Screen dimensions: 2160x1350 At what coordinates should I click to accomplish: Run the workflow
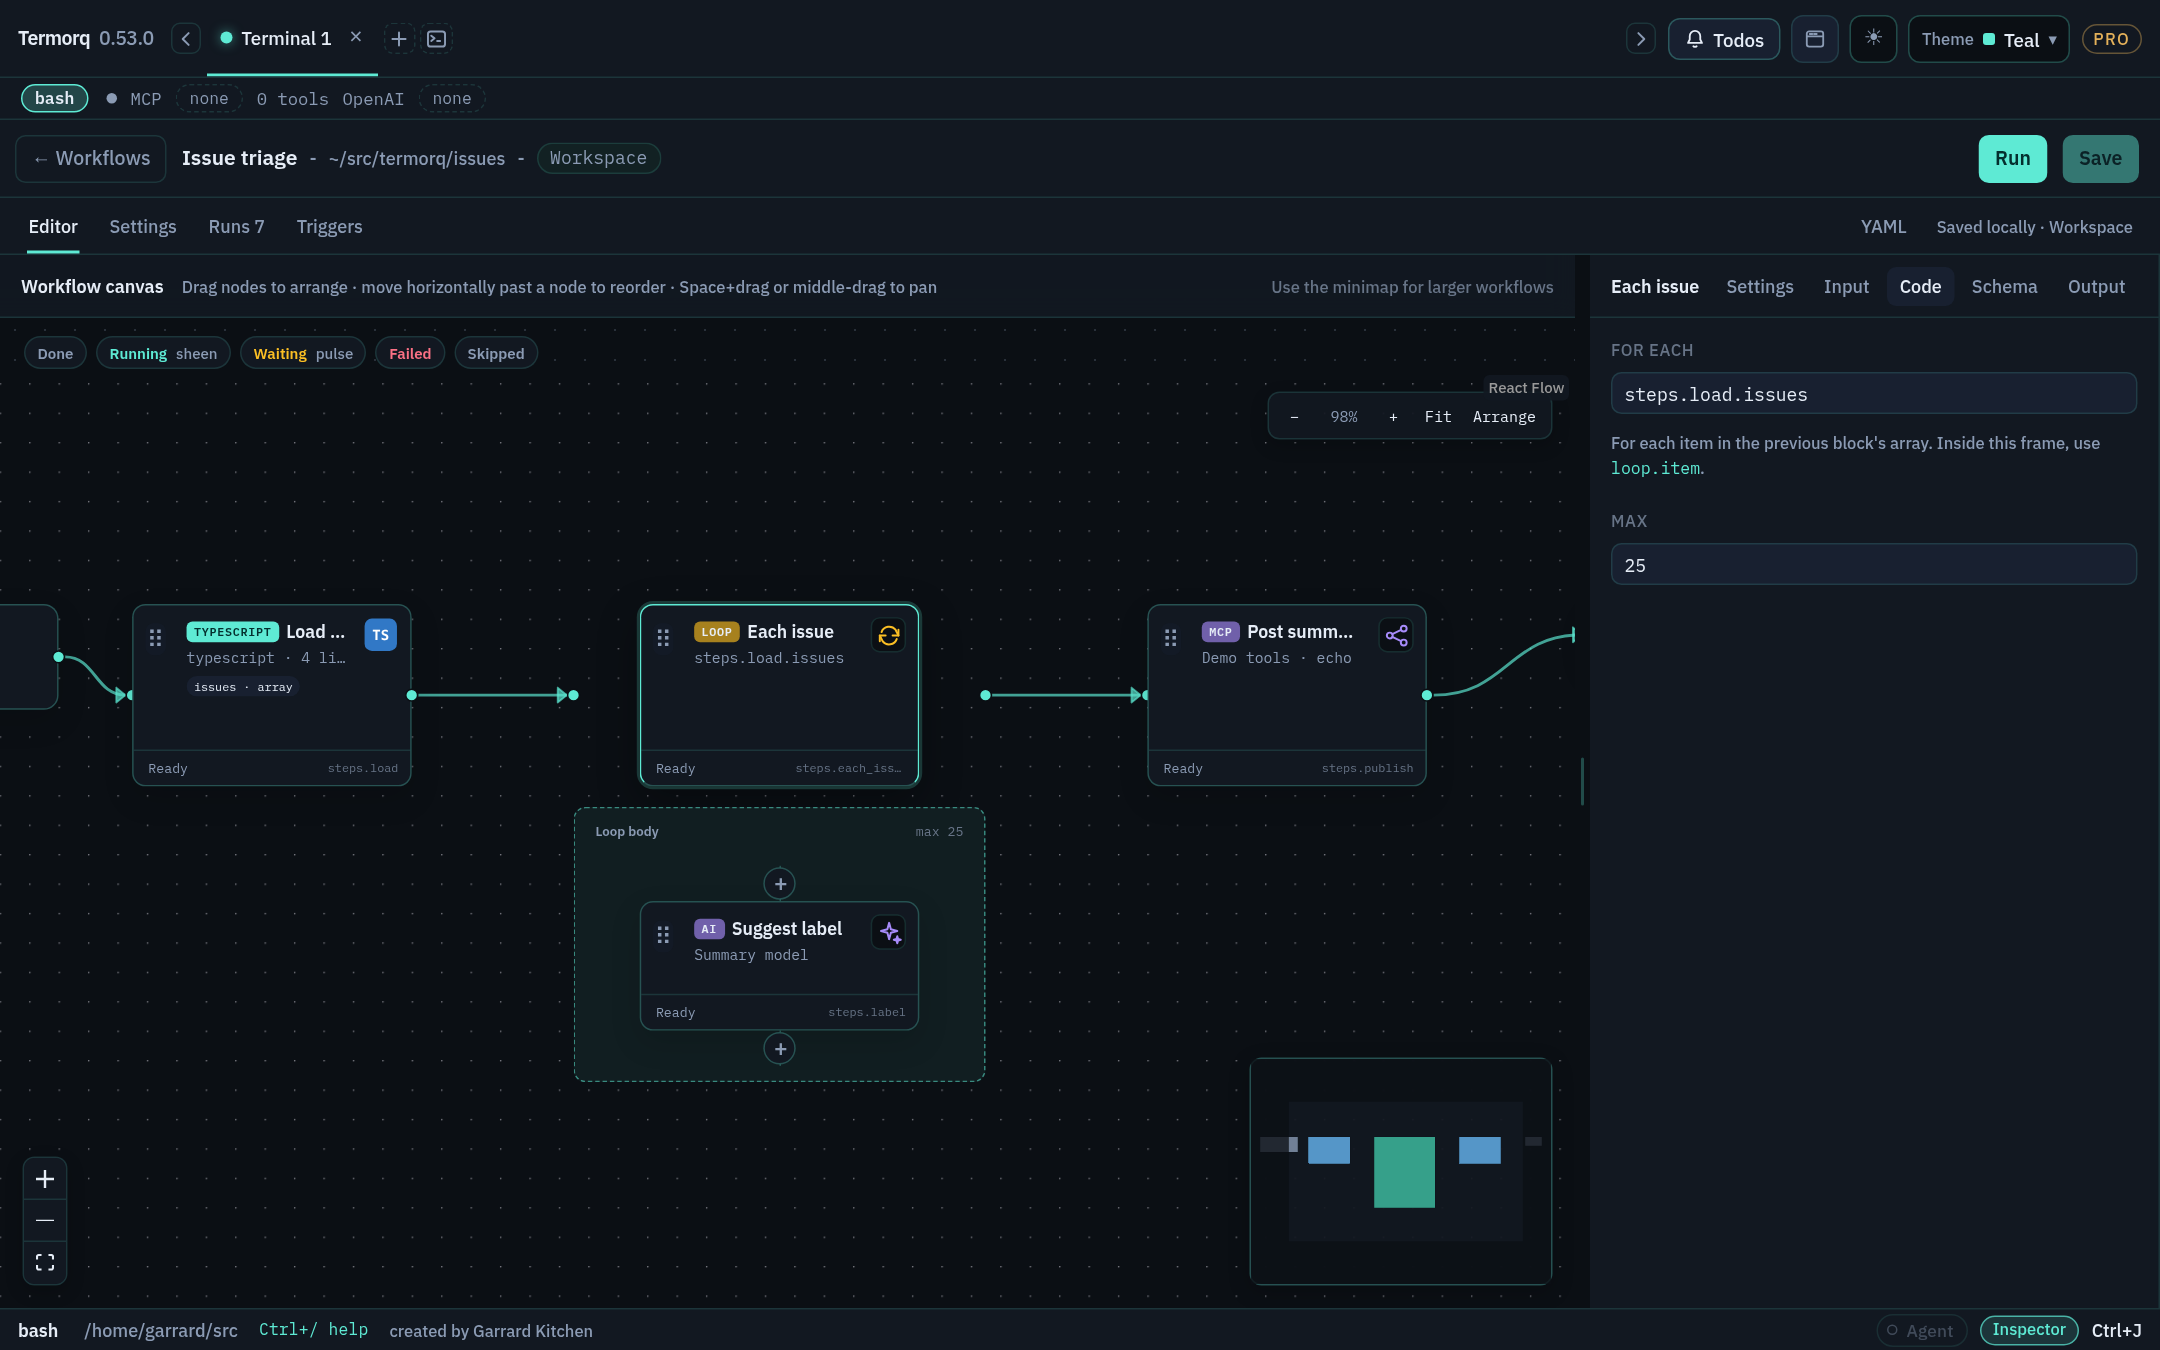coord(2012,159)
